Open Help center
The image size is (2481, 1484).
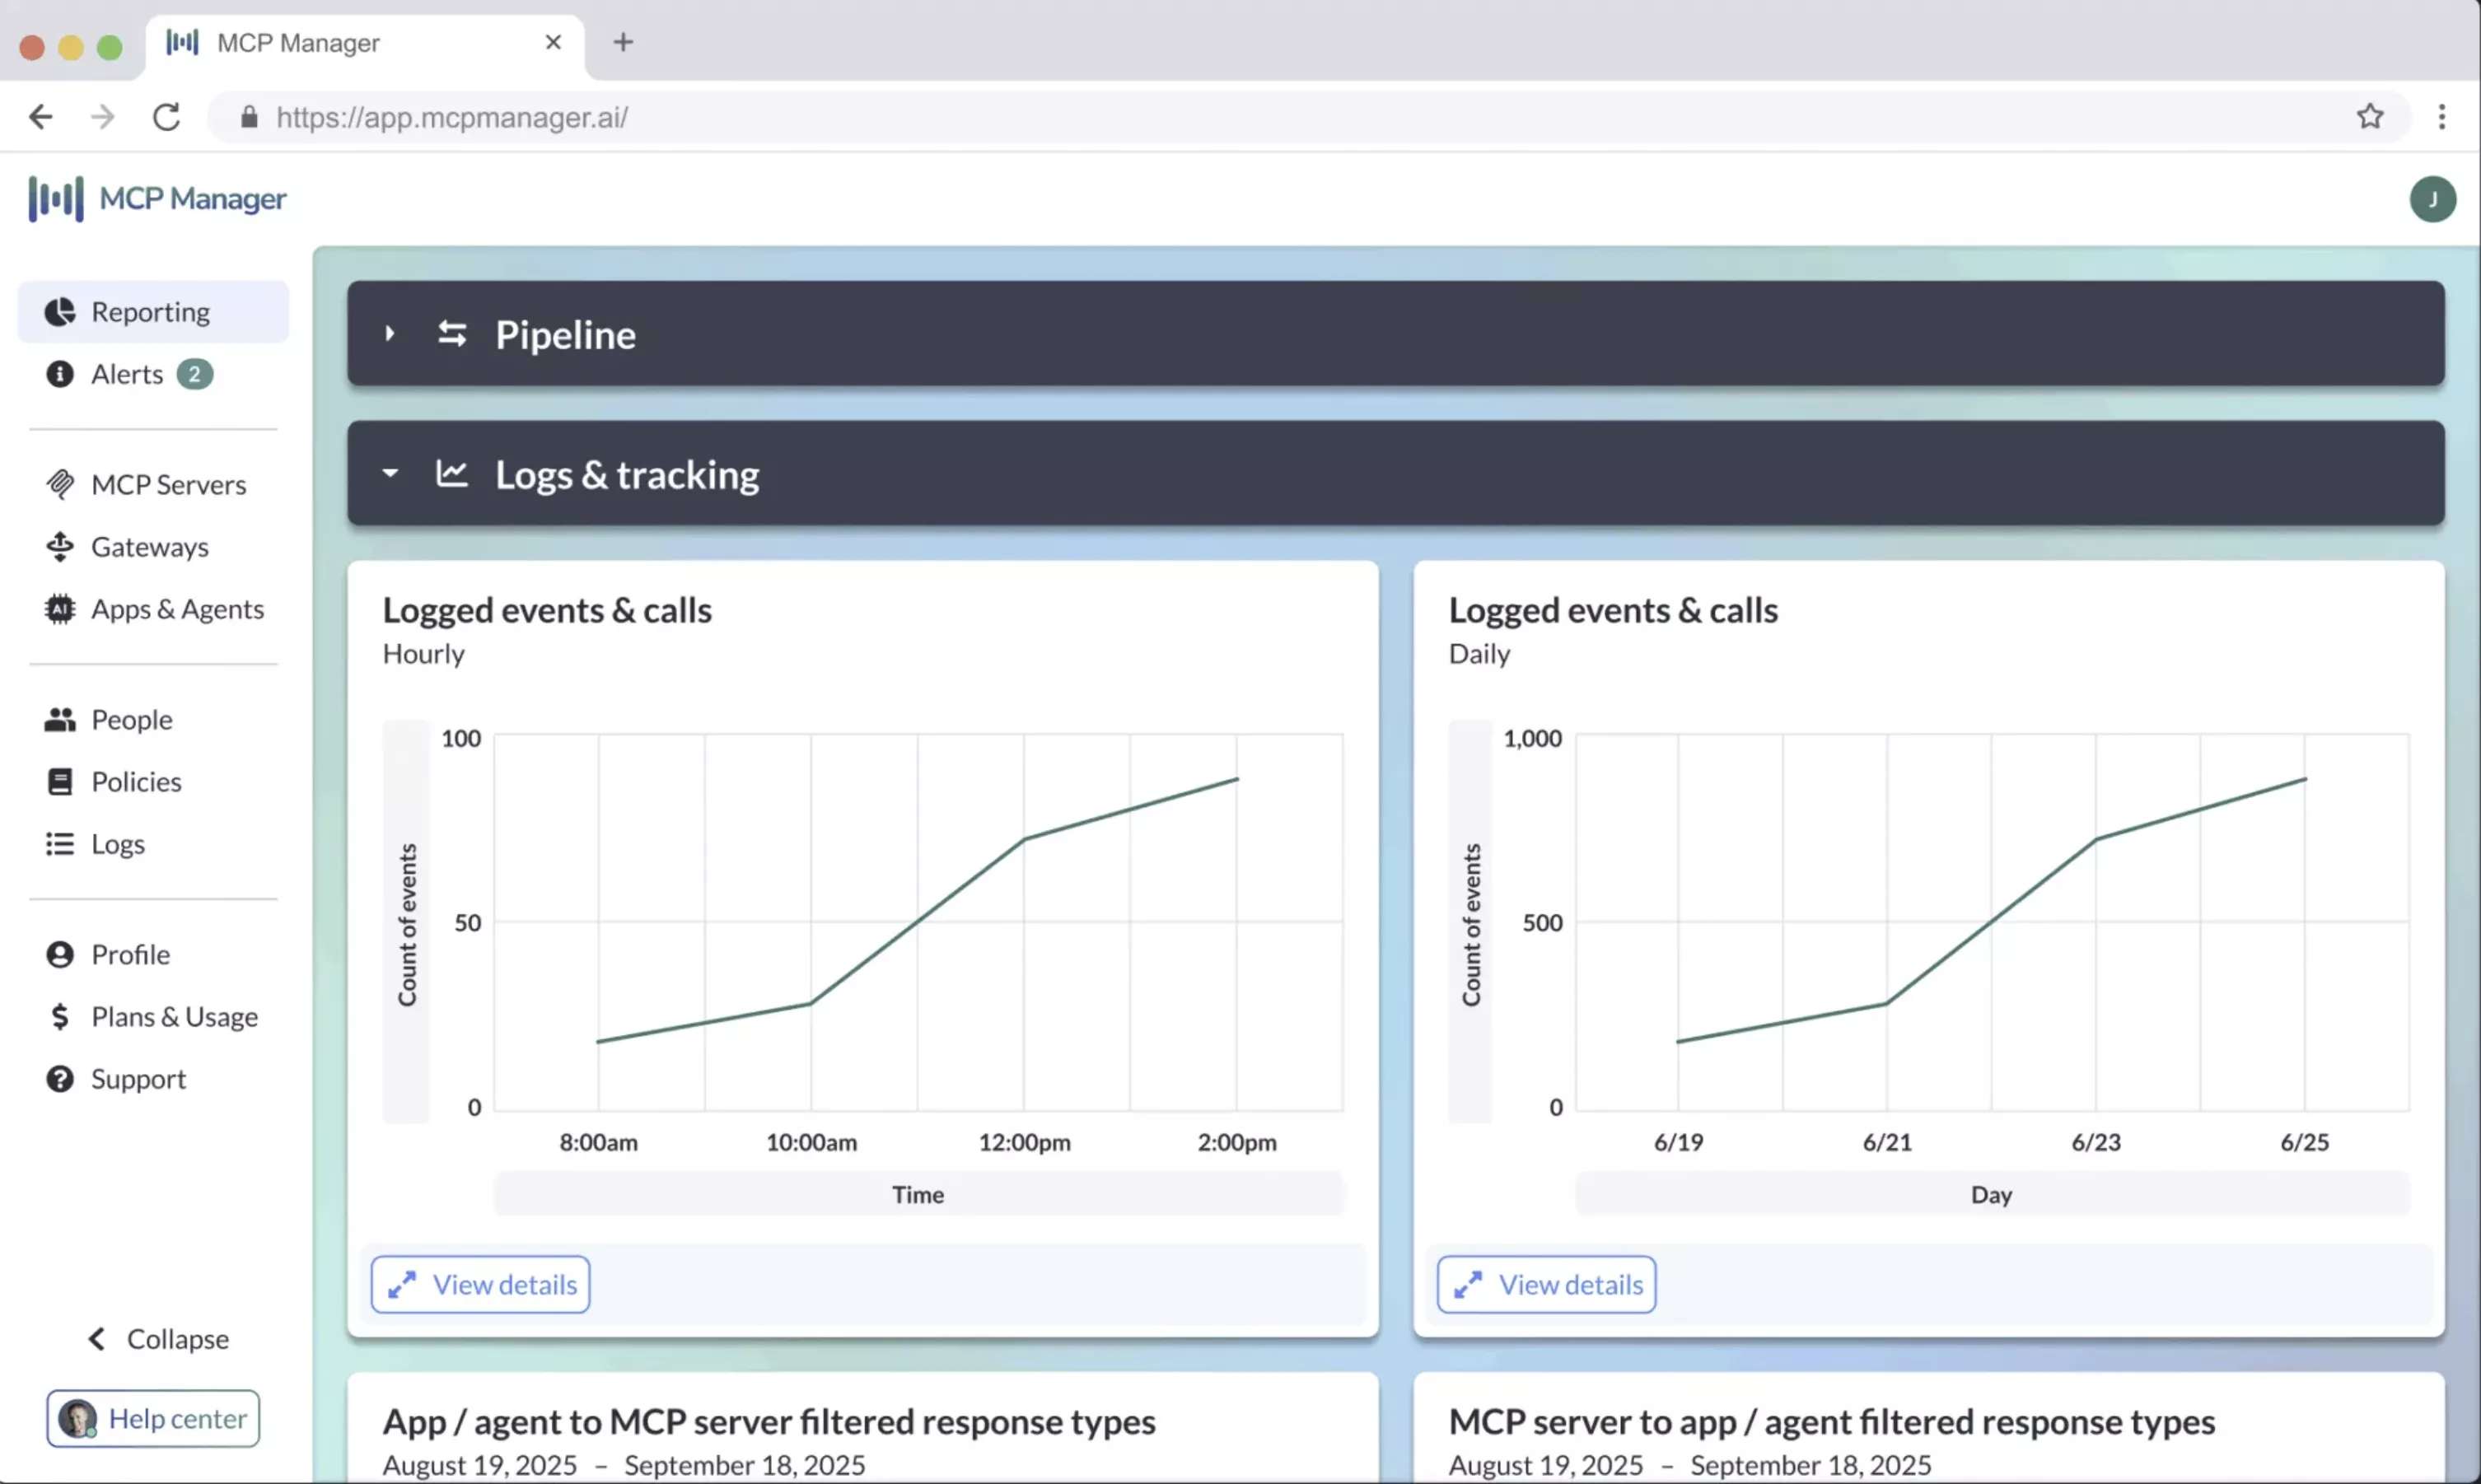[x=153, y=1418]
